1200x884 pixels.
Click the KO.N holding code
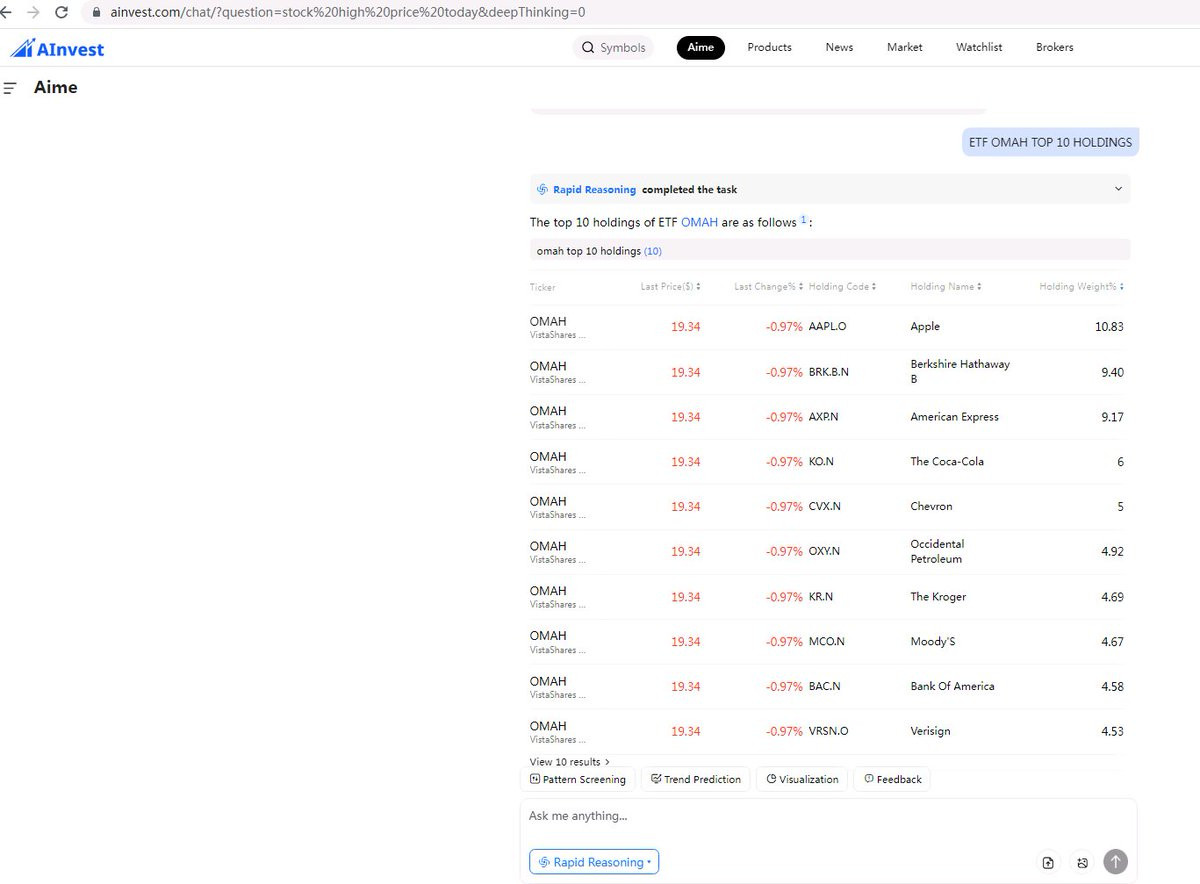(x=821, y=462)
